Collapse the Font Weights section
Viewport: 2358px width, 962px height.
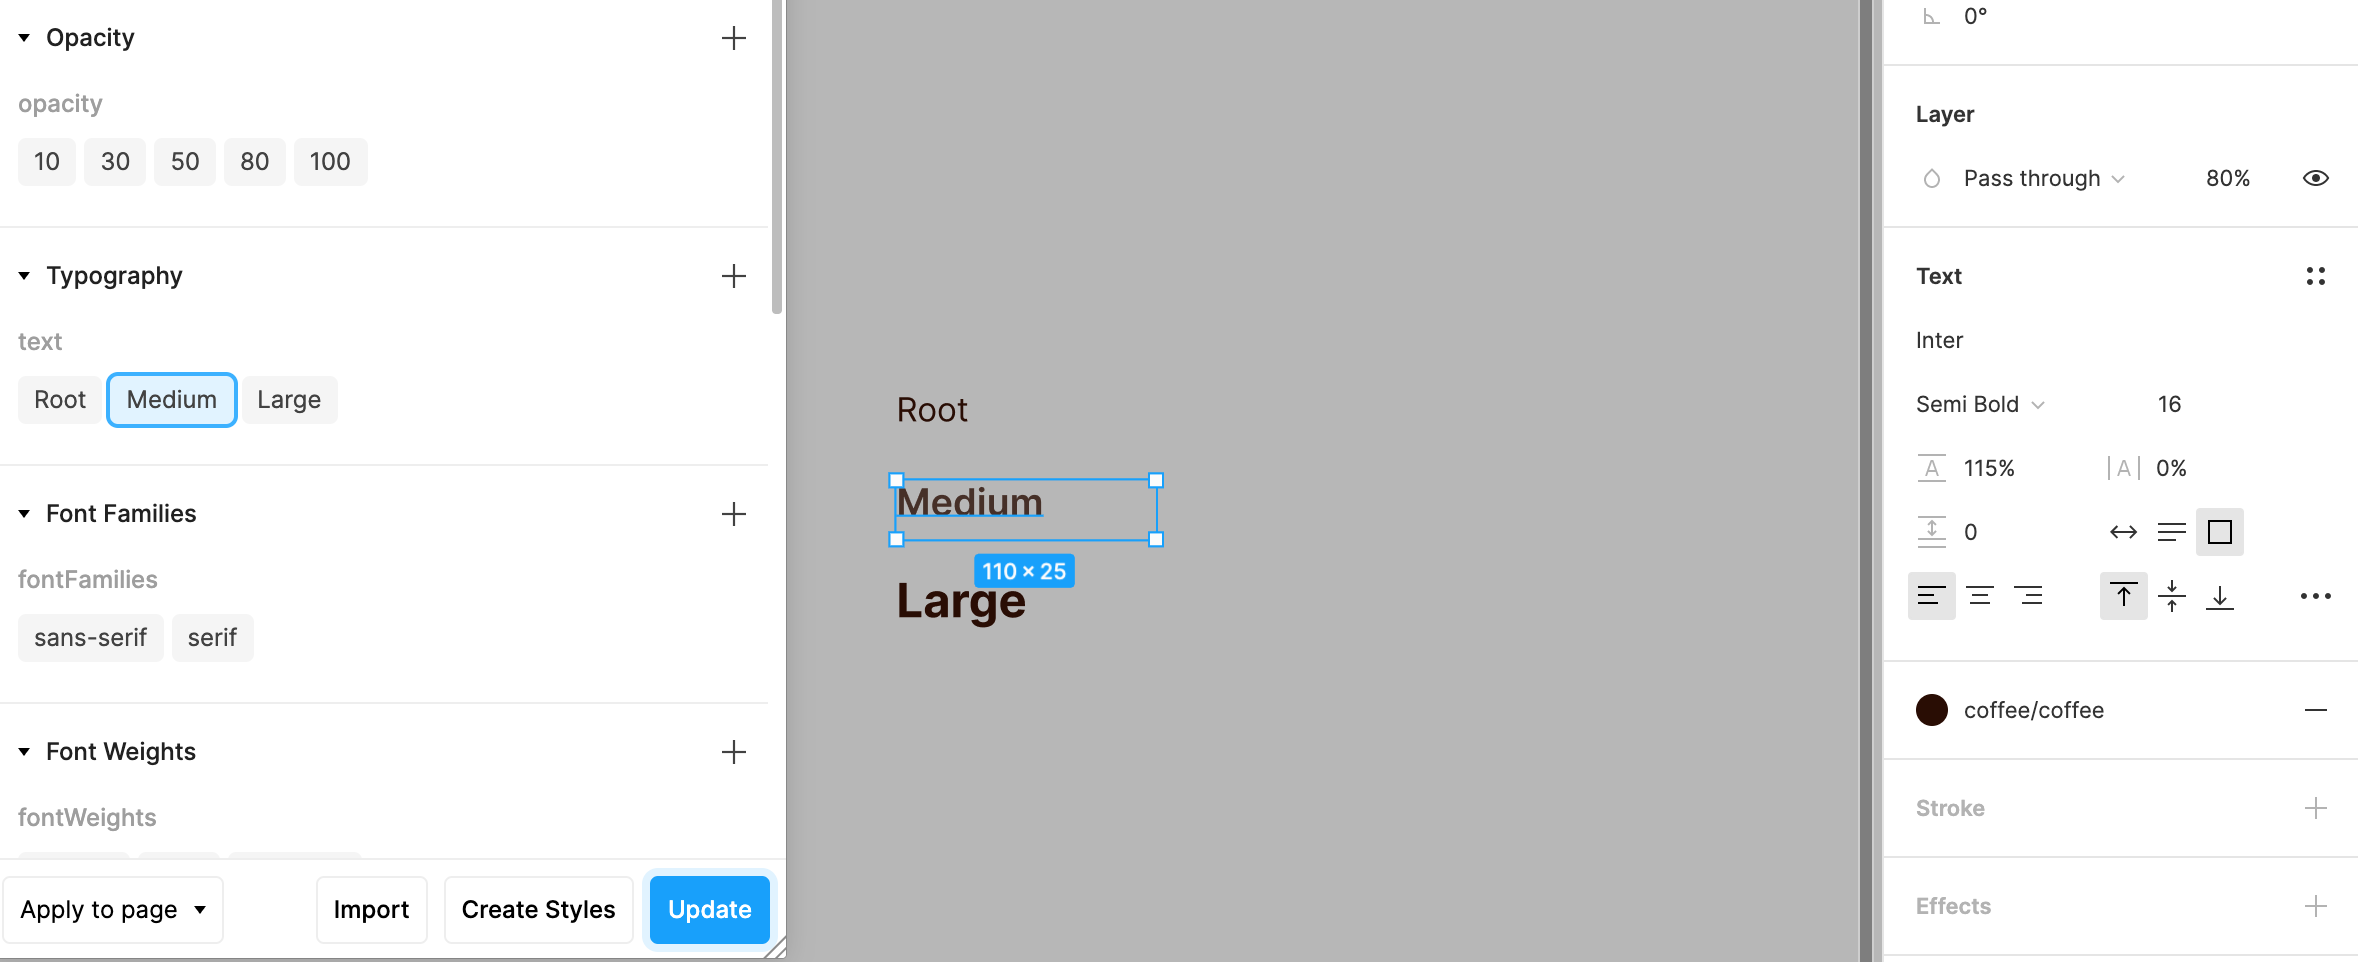coord(25,751)
